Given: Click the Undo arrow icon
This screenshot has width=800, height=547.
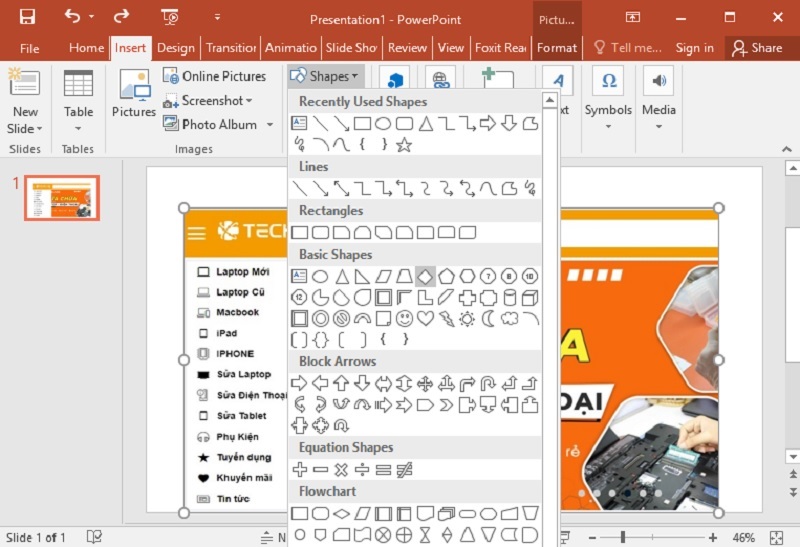Looking at the screenshot, I should (x=73, y=17).
